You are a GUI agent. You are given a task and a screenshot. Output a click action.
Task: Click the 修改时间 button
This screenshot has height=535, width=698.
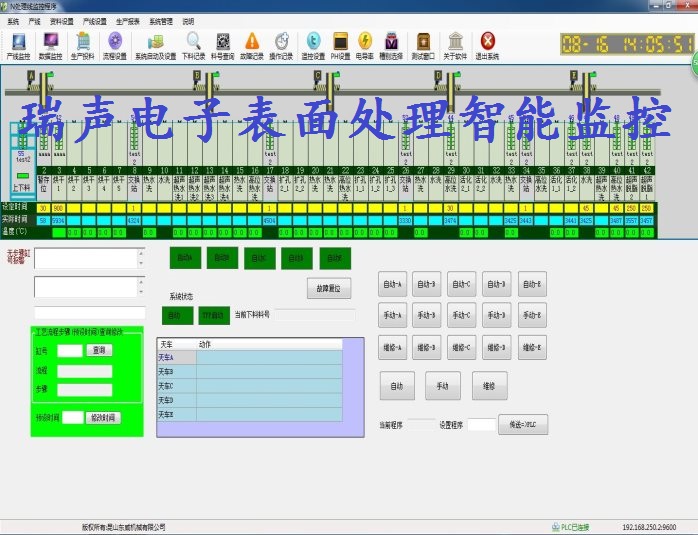coord(103,417)
